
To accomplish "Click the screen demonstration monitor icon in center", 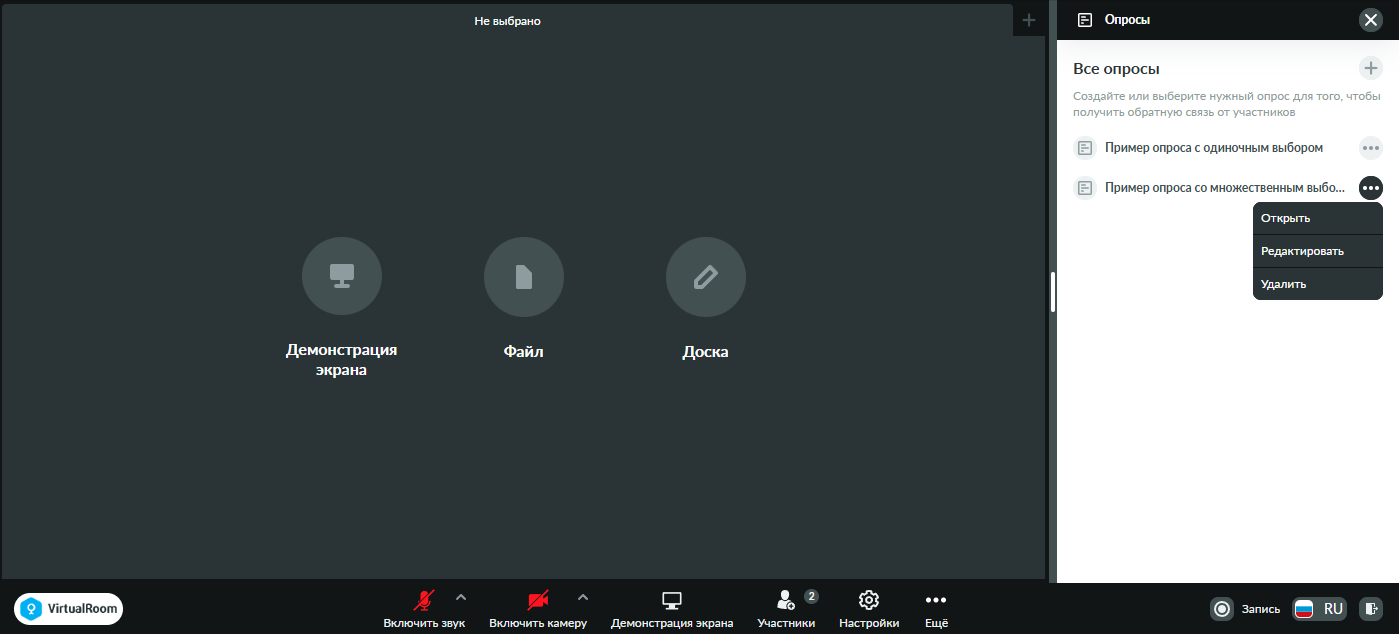I will (x=342, y=277).
